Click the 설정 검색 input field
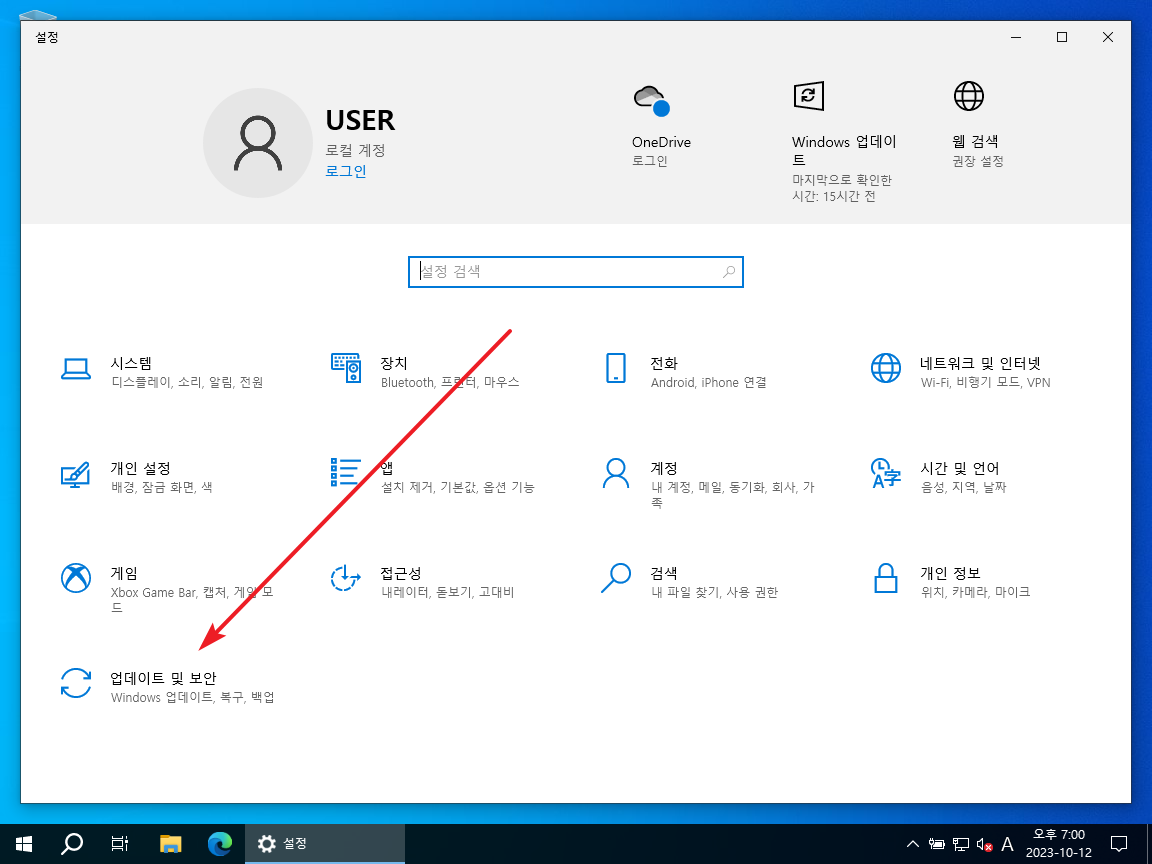The image size is (1152, 864). pos(576,272)
